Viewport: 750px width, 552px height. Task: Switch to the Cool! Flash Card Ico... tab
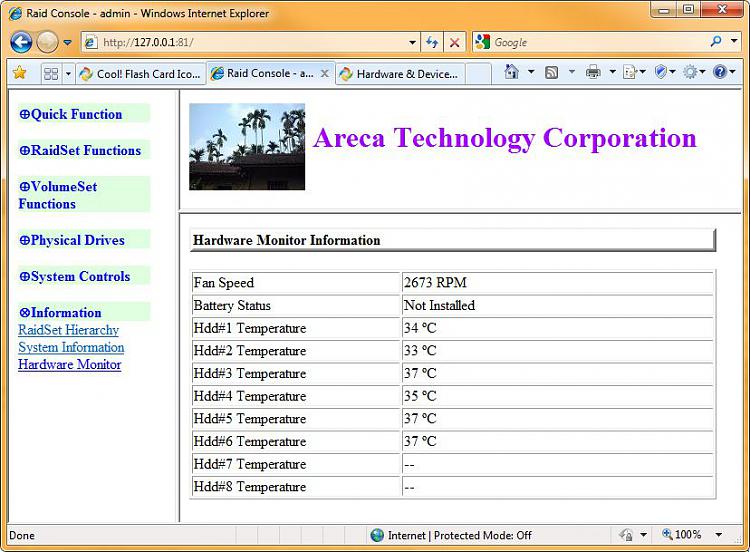140,74
